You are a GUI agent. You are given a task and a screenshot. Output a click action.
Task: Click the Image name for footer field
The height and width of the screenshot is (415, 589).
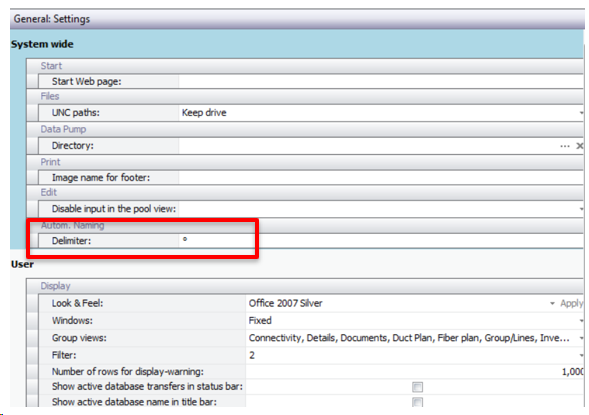[381, 177]
